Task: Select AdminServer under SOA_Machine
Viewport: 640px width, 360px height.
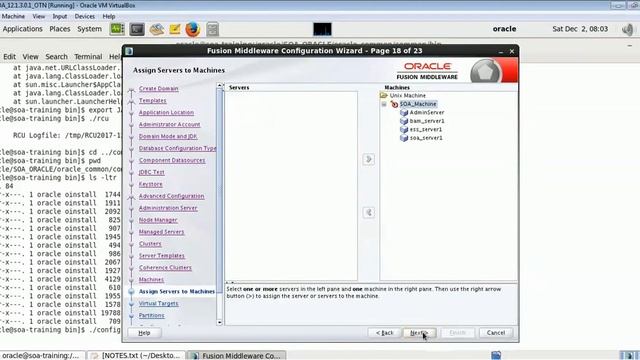Action: [427, 112]
